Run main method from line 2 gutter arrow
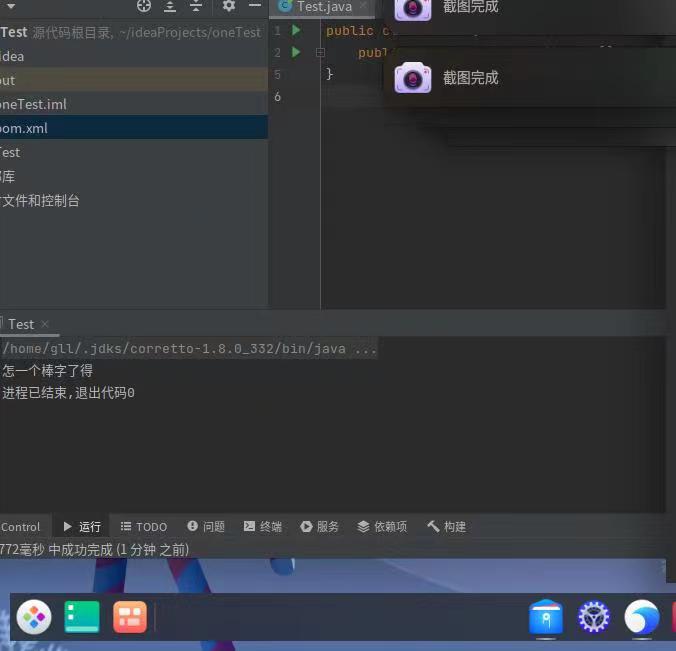This screenshot has height=651, width=676. tap(296, 52)
